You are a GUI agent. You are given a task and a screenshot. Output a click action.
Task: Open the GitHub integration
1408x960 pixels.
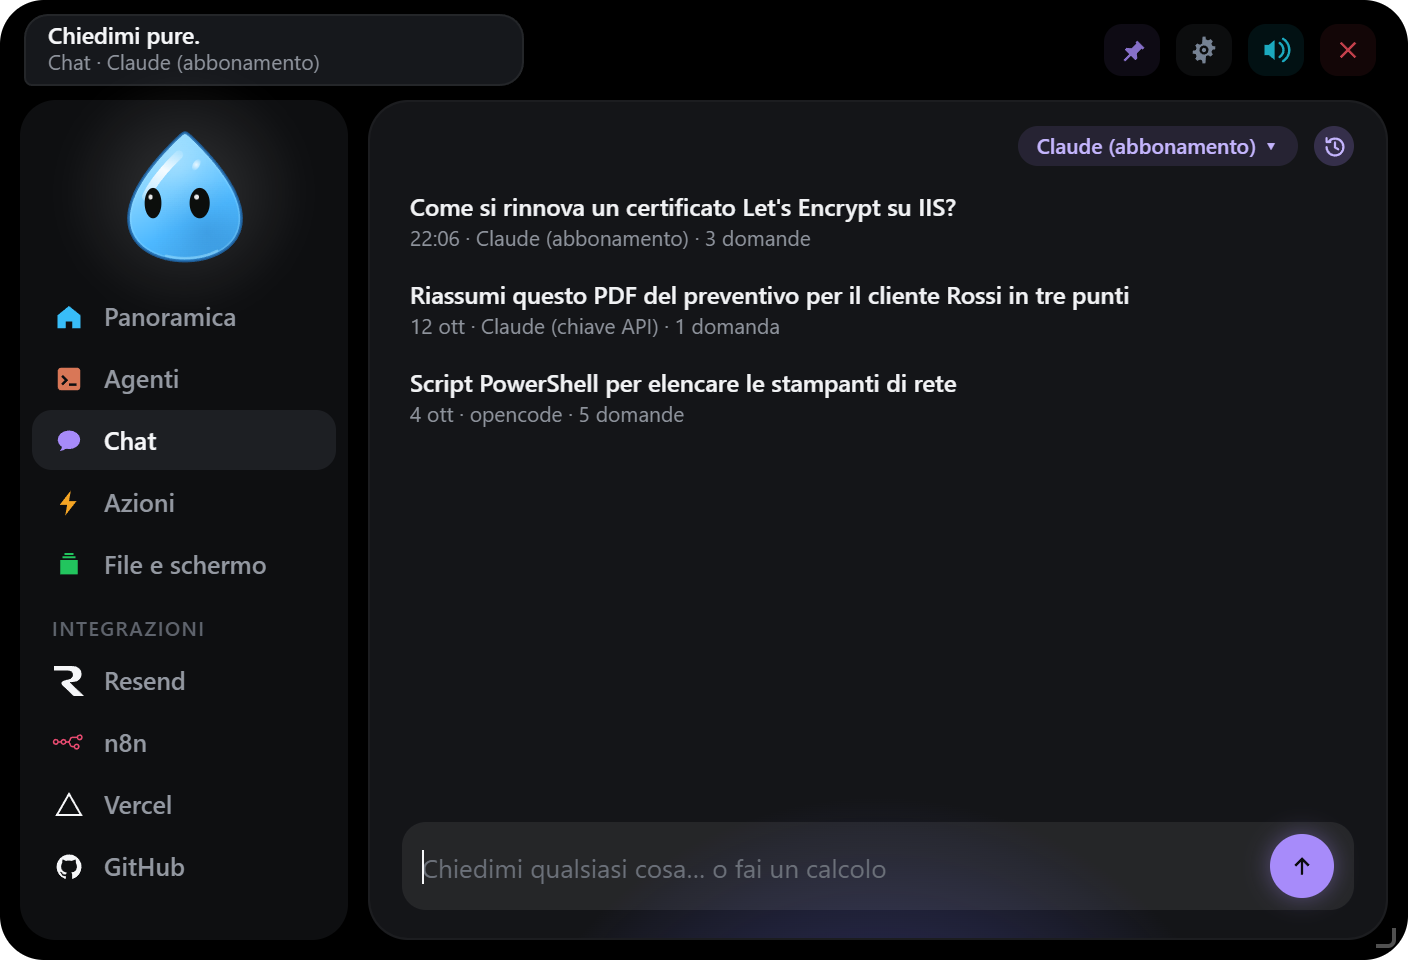(184, 867)
